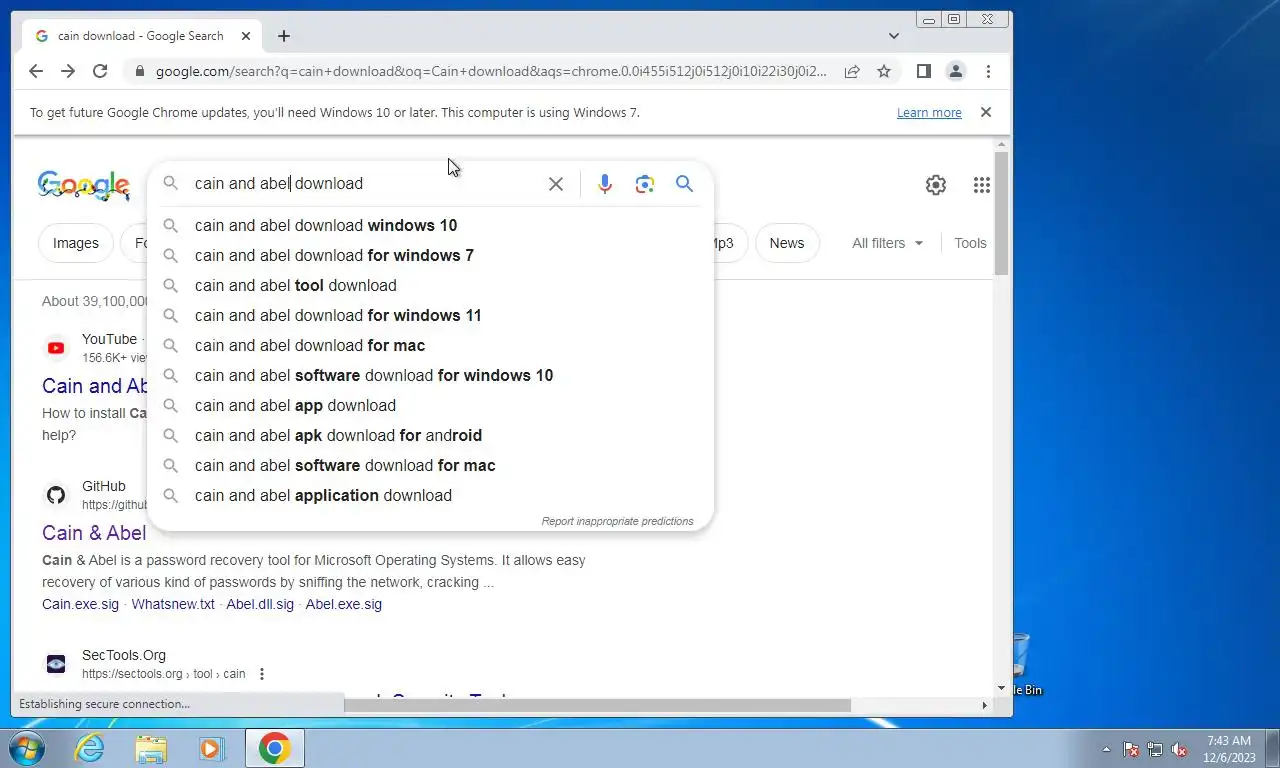Open the Windows Start menu
Image resolution: width=1280 pixels, height=768 pixels.
click(27, 748)
